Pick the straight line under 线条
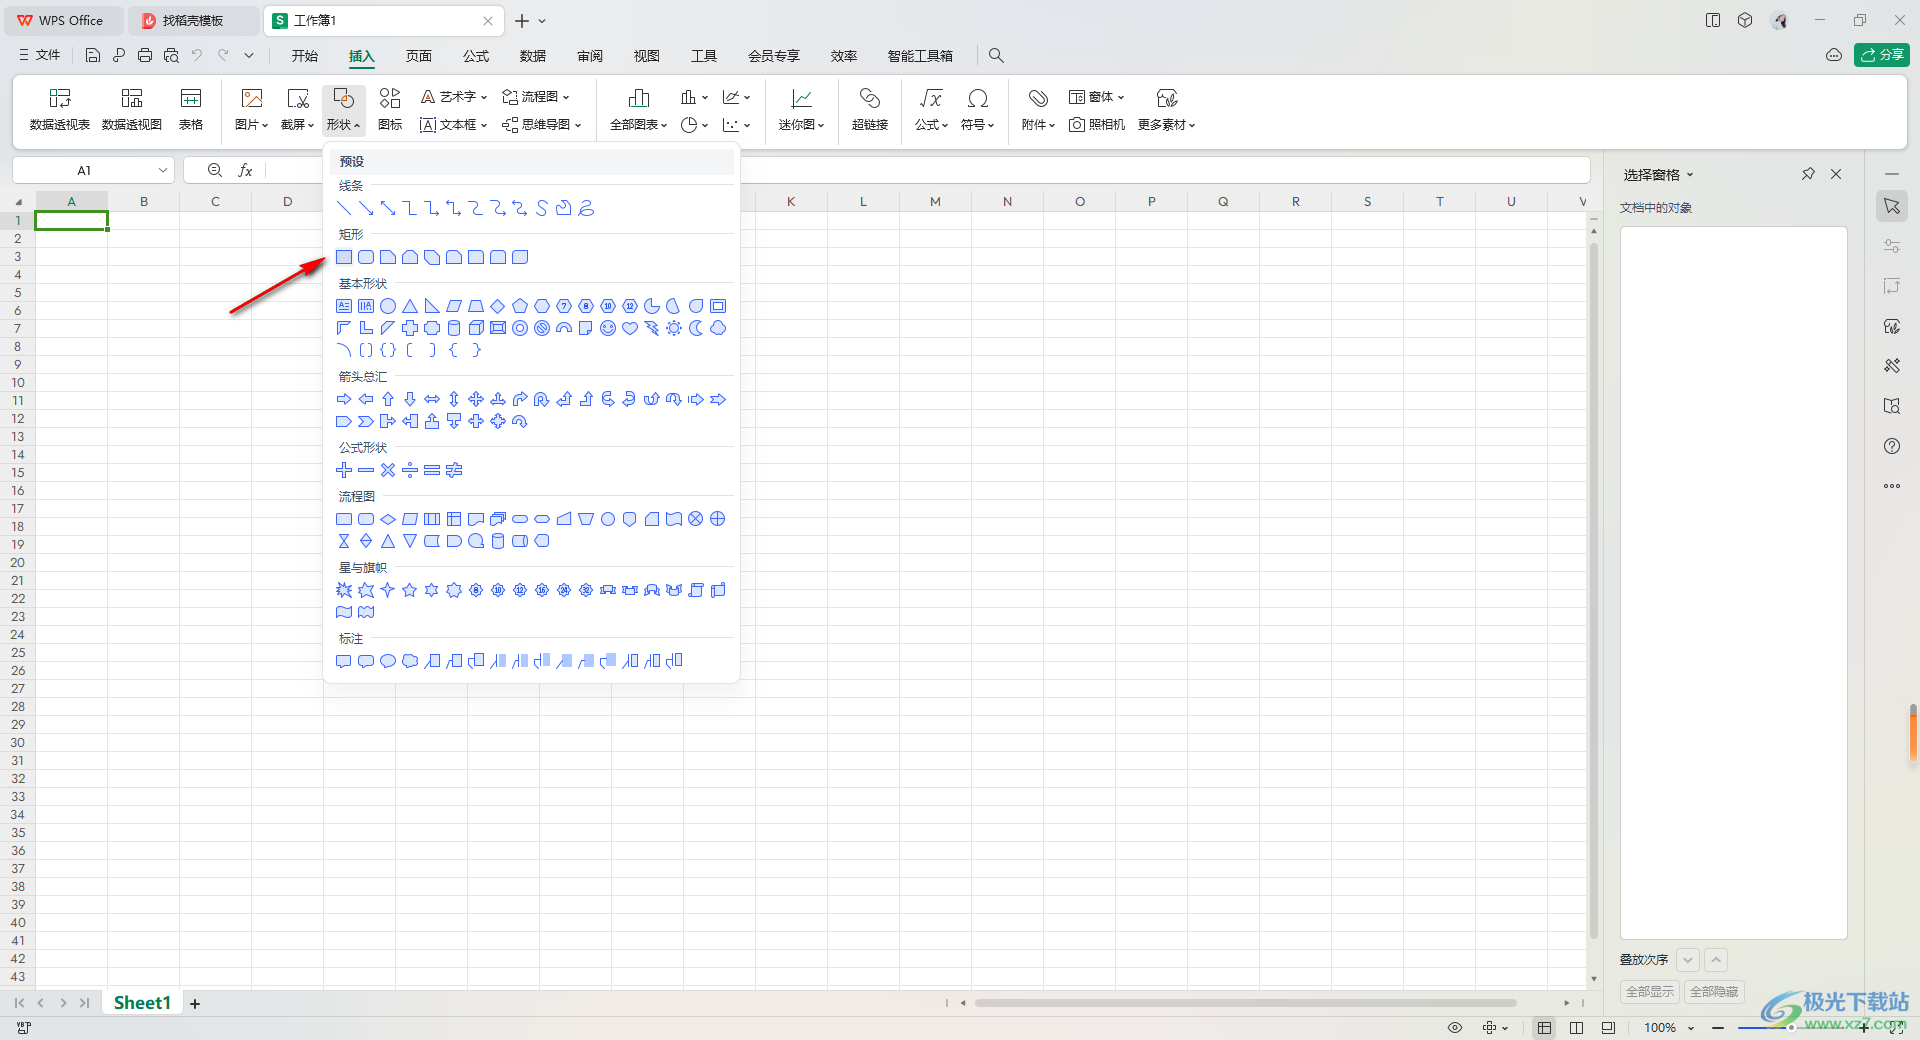Image resolution: width=1920 pixels, height=1040 pixels. pyautogui.click(x=344, y=208)
